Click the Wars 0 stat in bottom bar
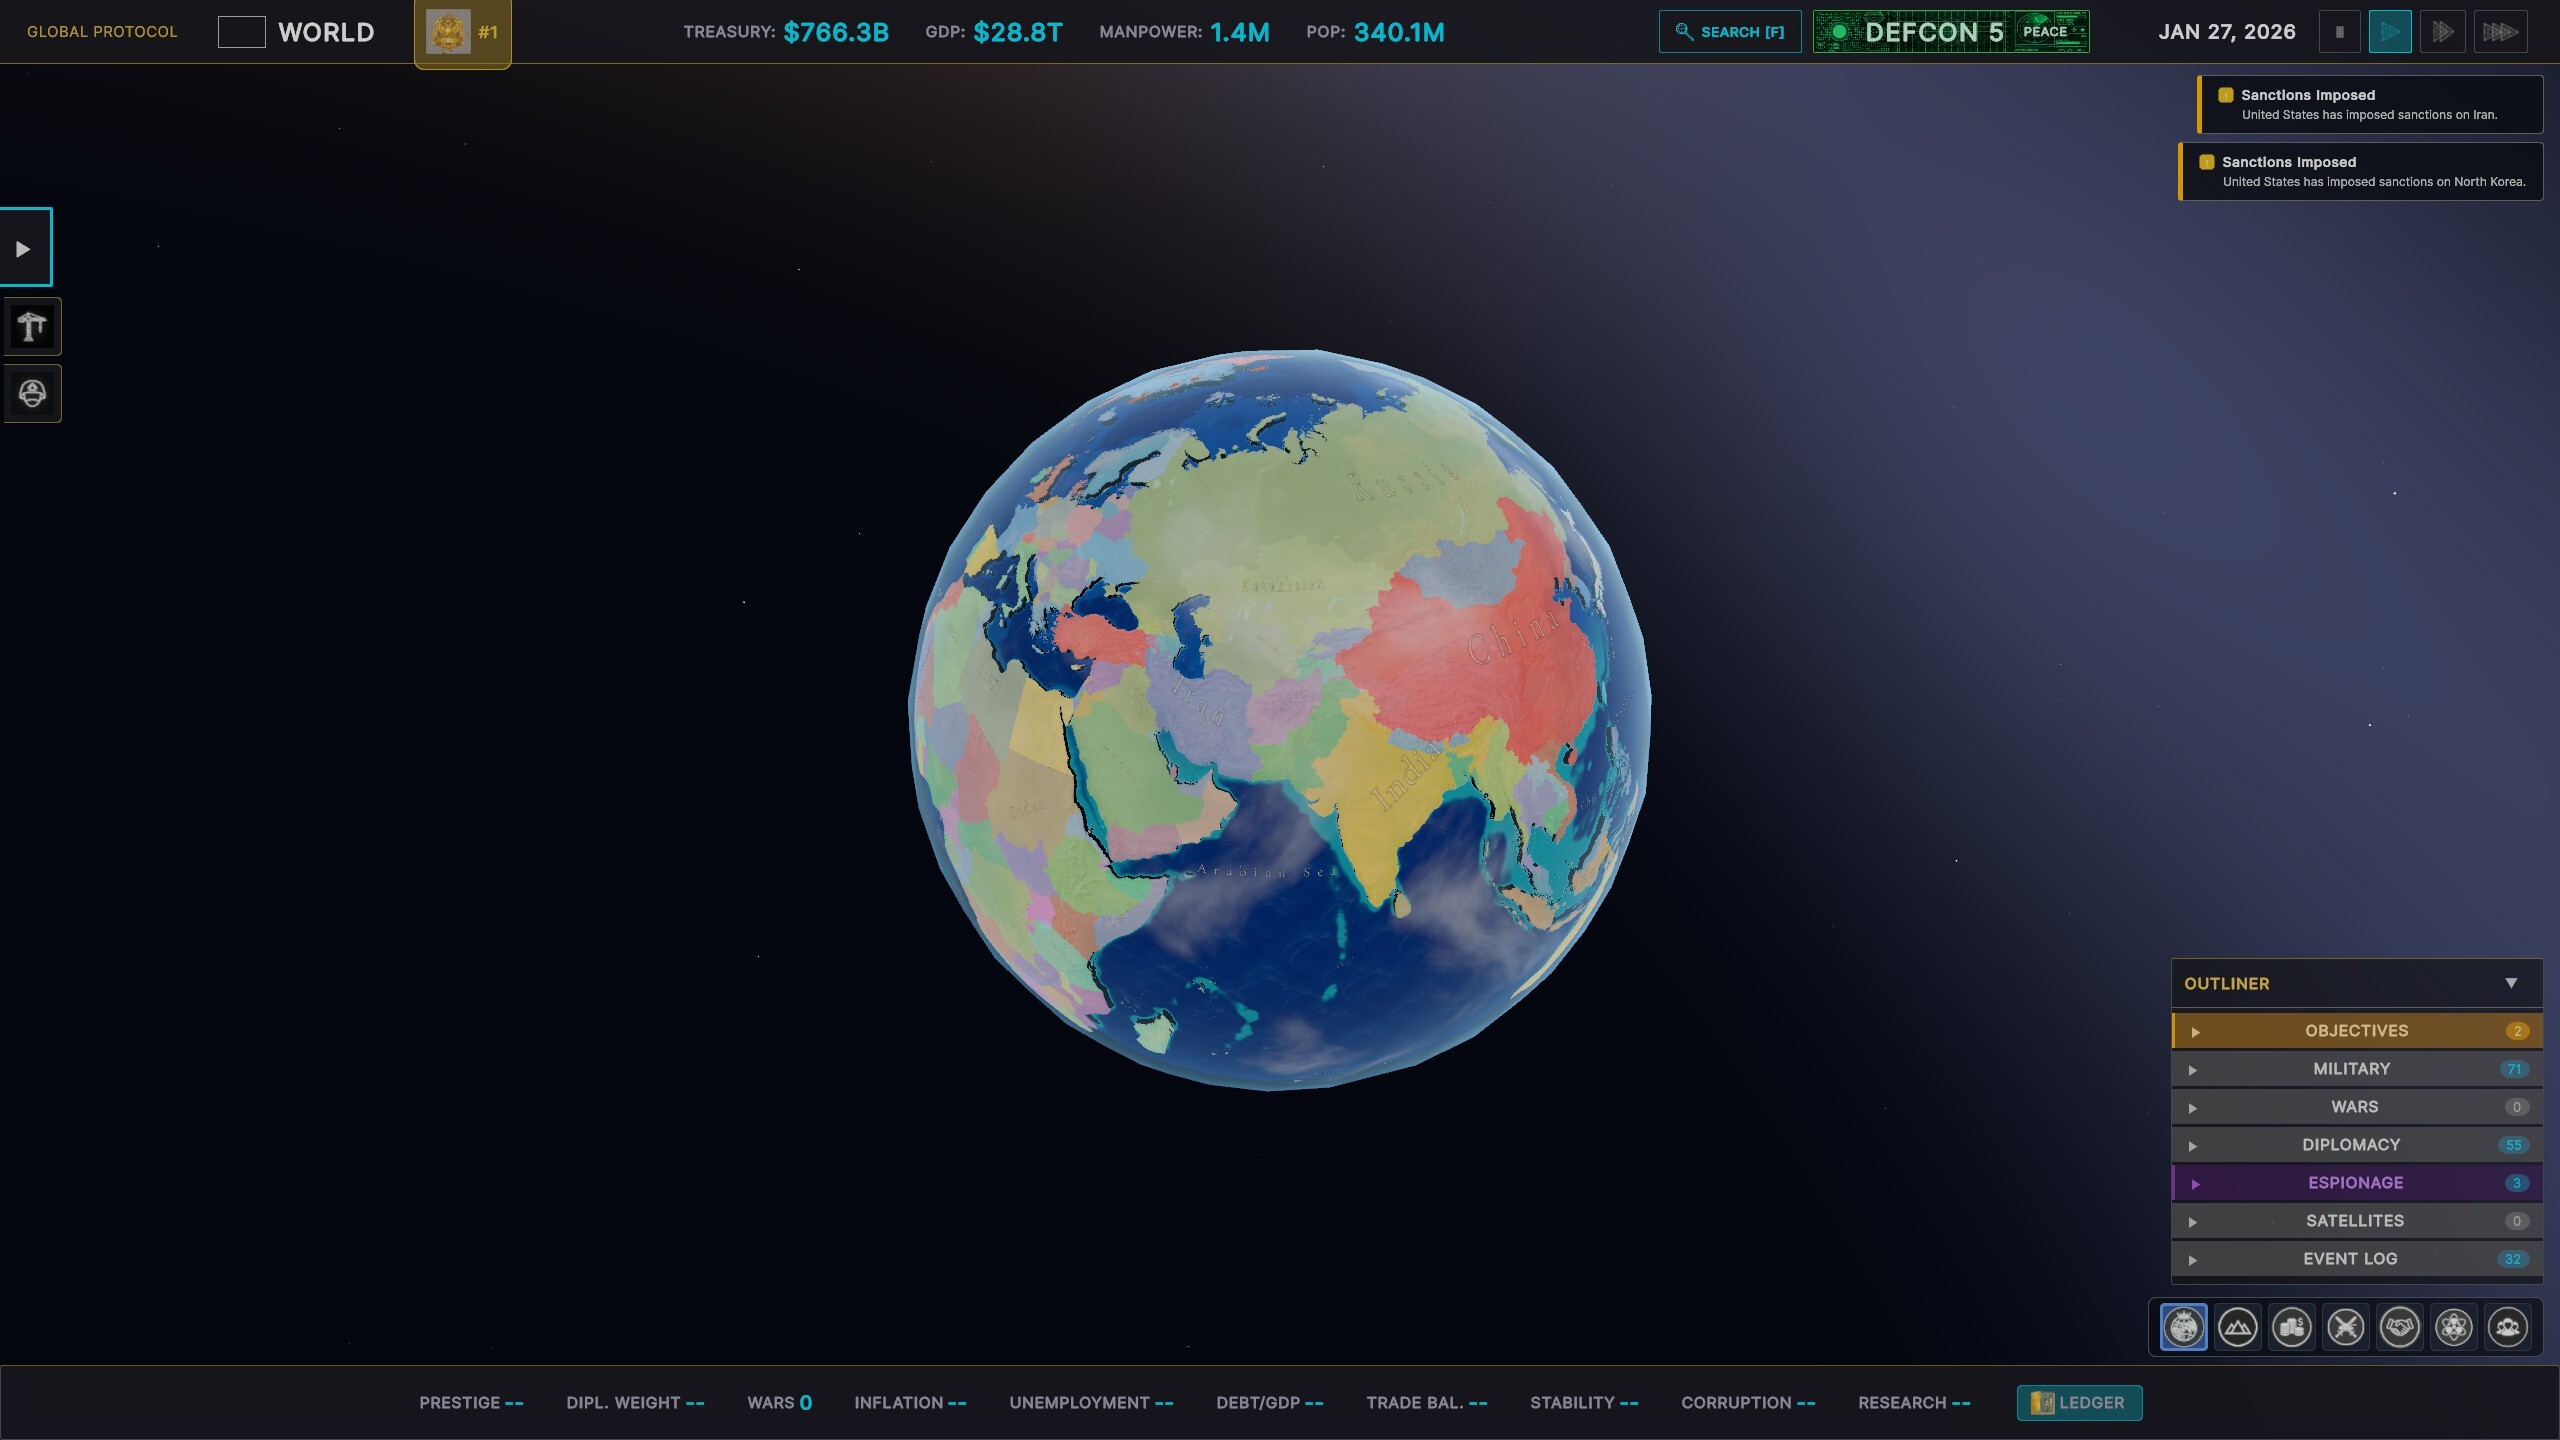 (x=779, y=1403)
